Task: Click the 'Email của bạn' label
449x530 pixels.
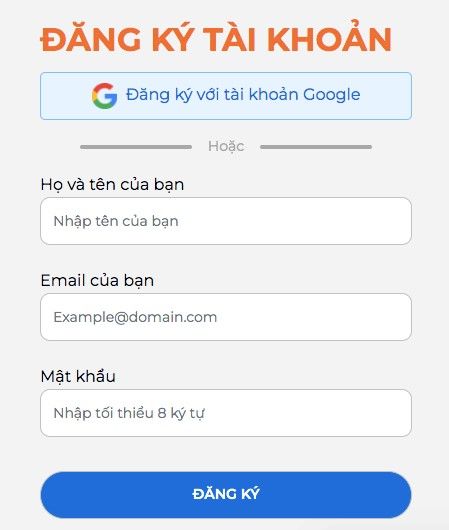Action: click(97, 281)
